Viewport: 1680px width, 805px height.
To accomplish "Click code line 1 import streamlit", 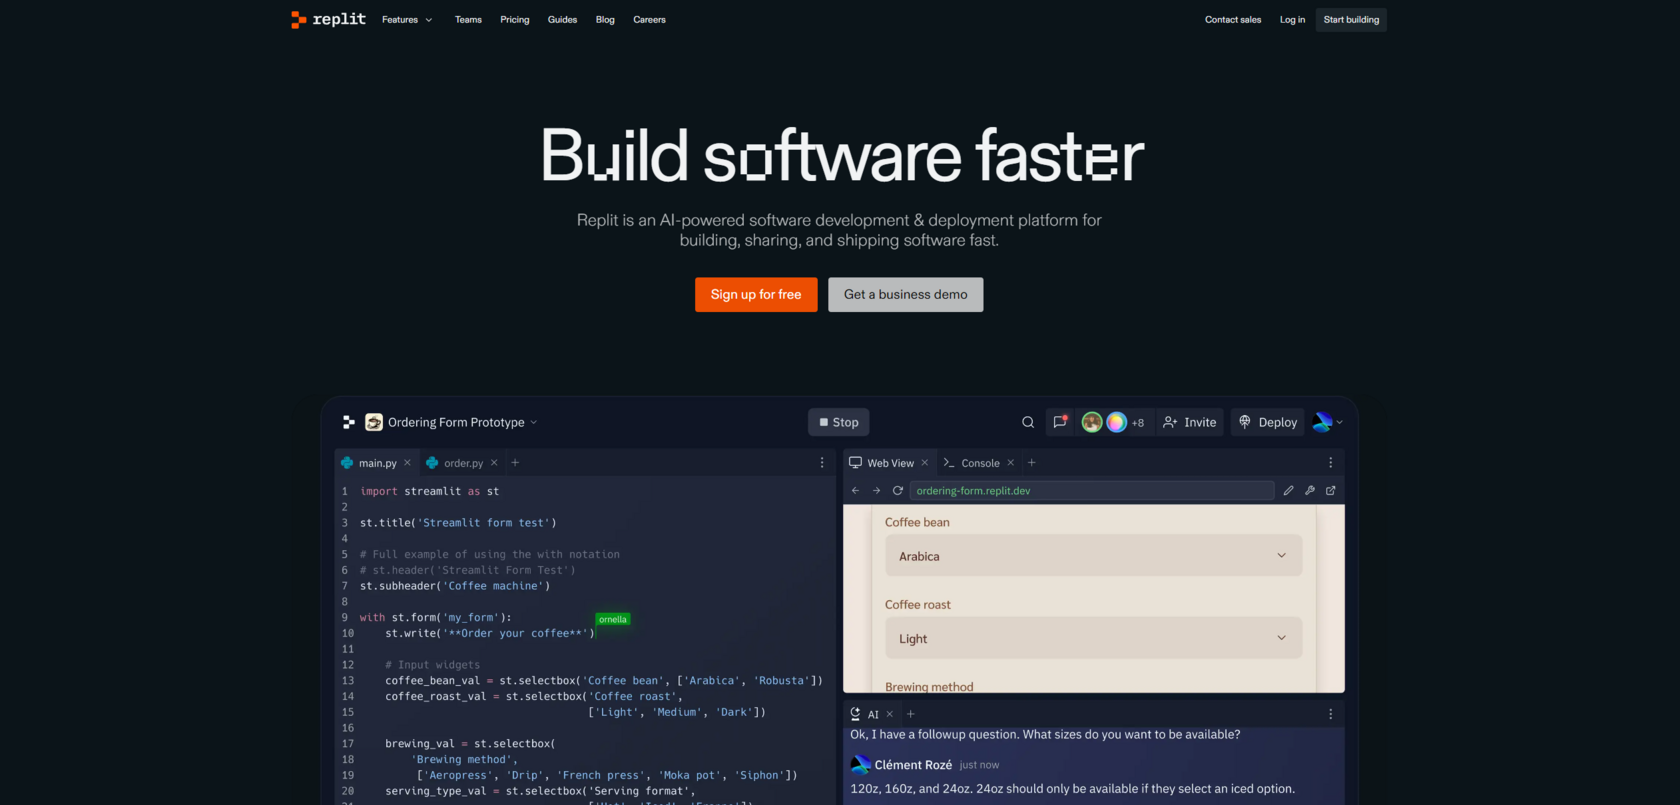I will (429, 491).
